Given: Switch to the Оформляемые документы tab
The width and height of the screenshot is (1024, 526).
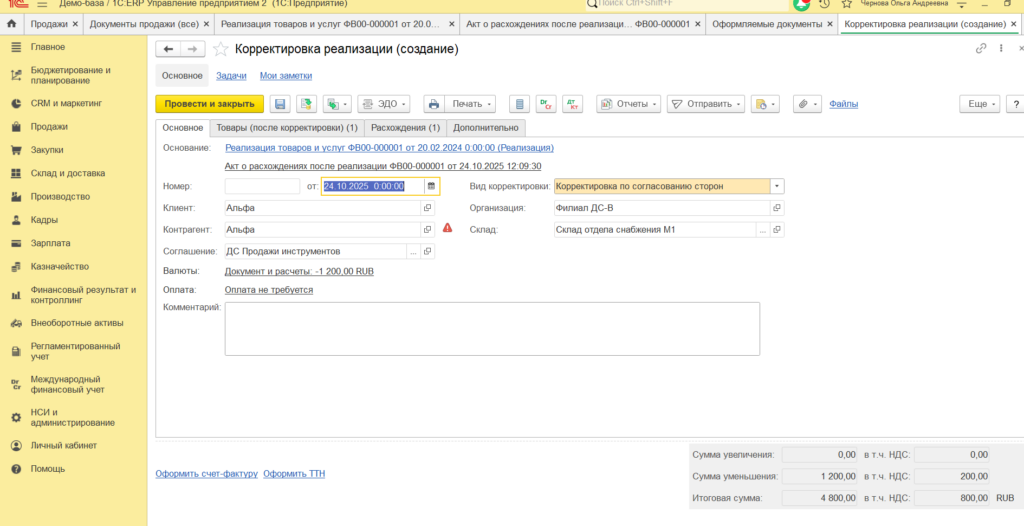Looking at the screenshot, I should [767, 24].
